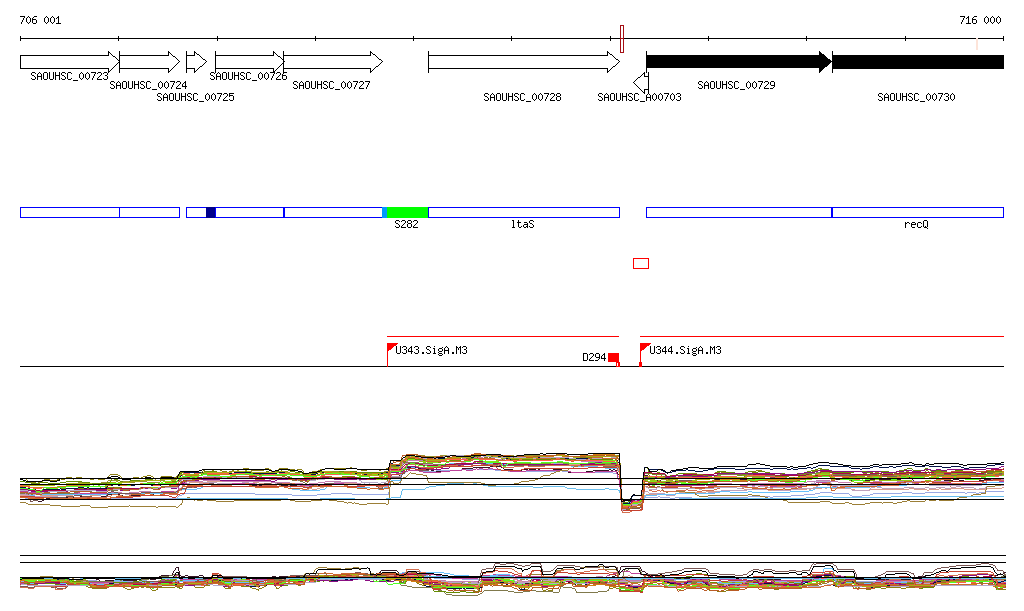The width and height of the screenshot is (1024, 611).
Task: Select the black SAOUHSC_00729 gene arrow
Action: [739, 62]
